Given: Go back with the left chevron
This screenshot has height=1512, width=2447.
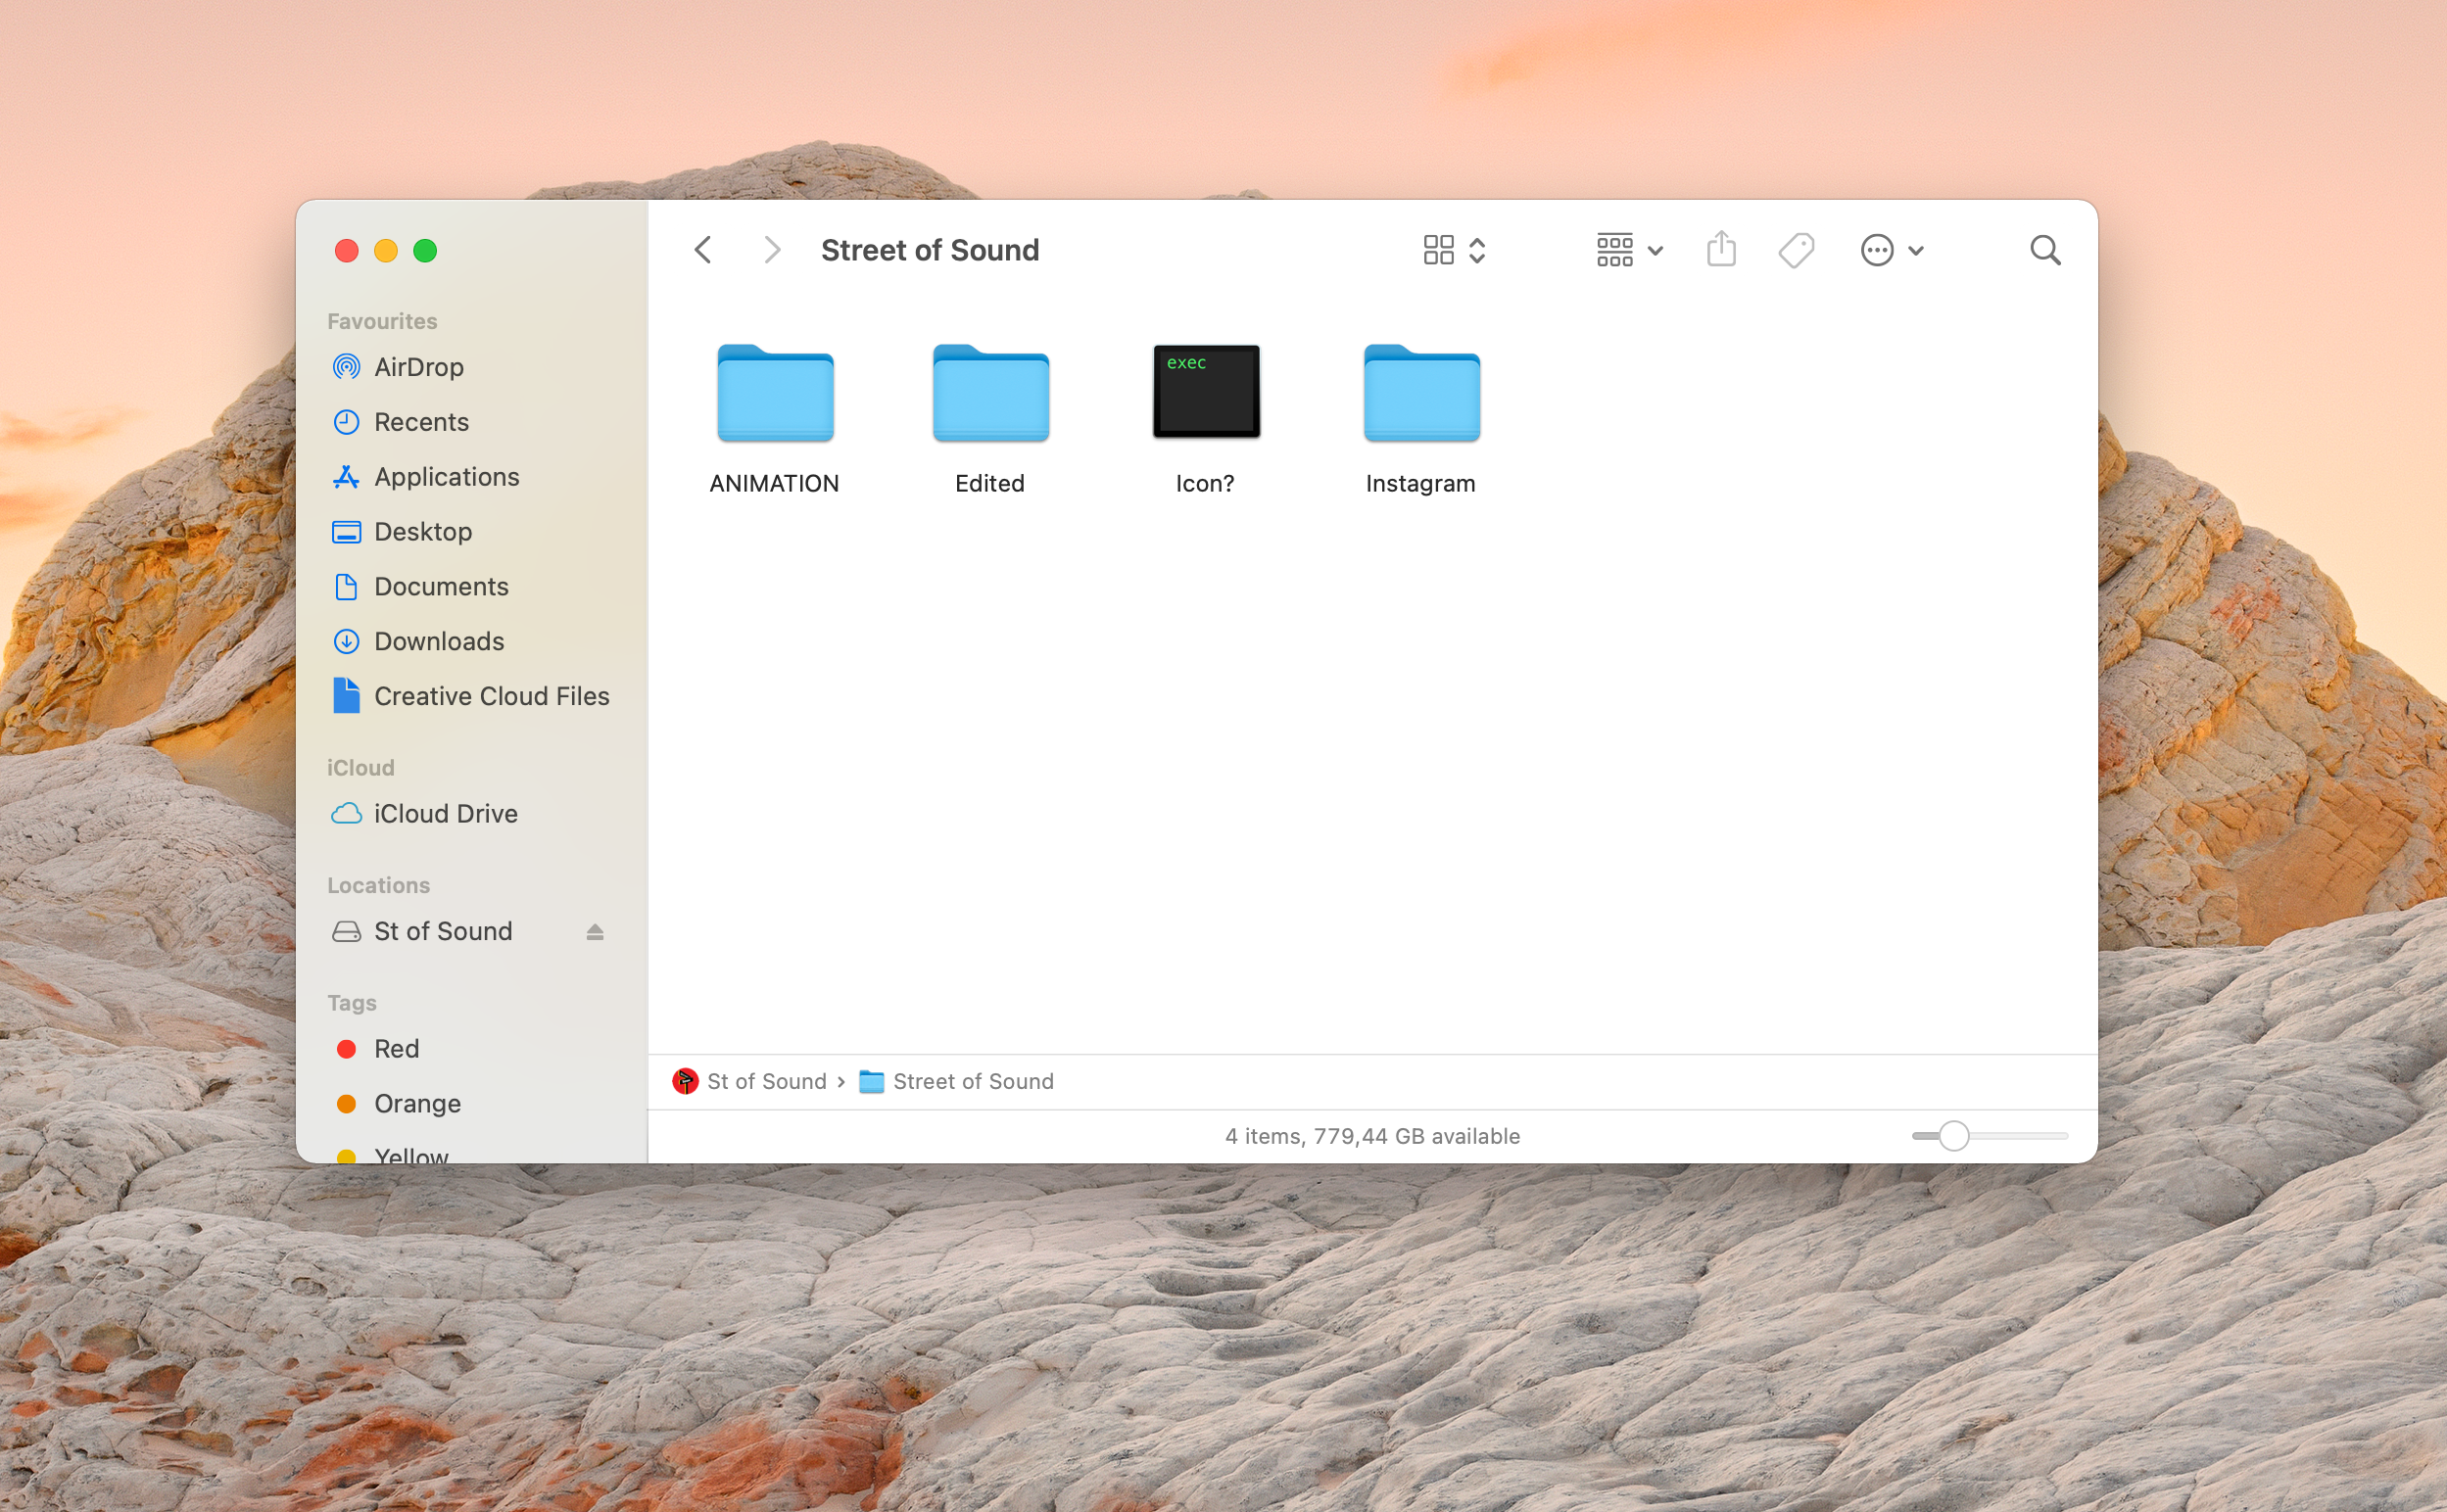Looking at the screenshot, I should pyautogui.click(x=703, y=249).
